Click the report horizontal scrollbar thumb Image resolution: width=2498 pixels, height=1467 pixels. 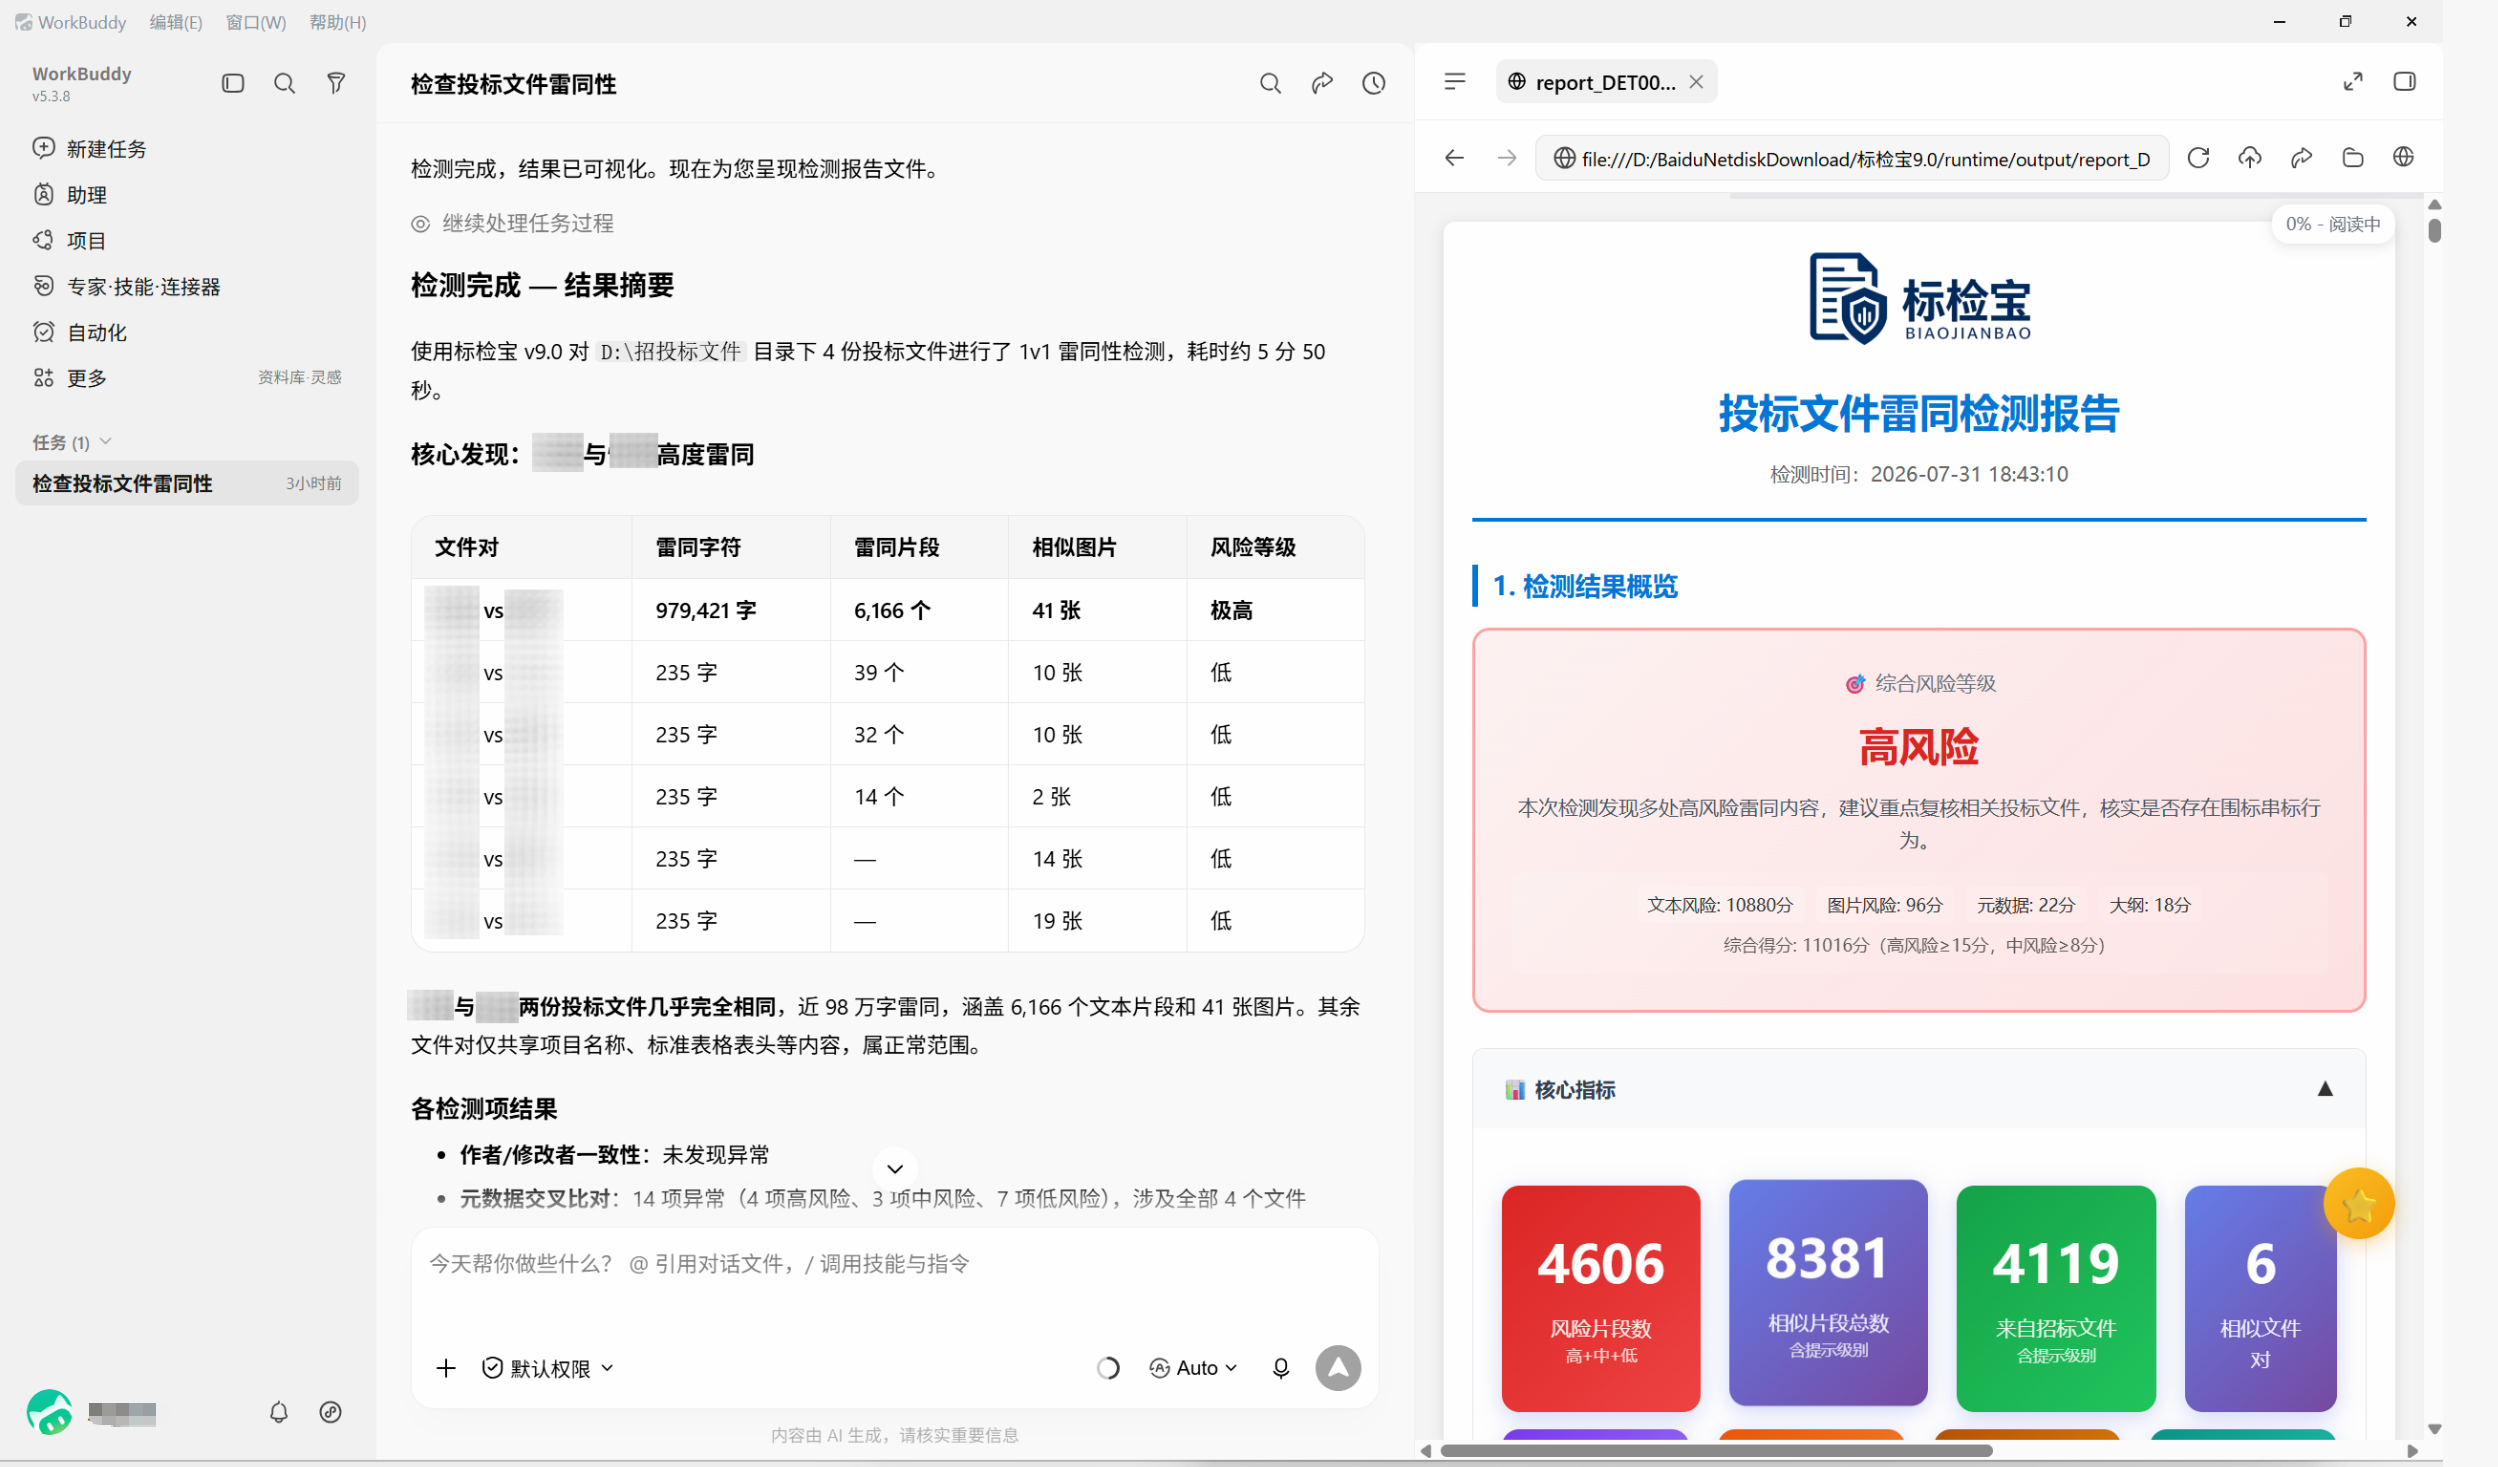click(1716, 1450)
